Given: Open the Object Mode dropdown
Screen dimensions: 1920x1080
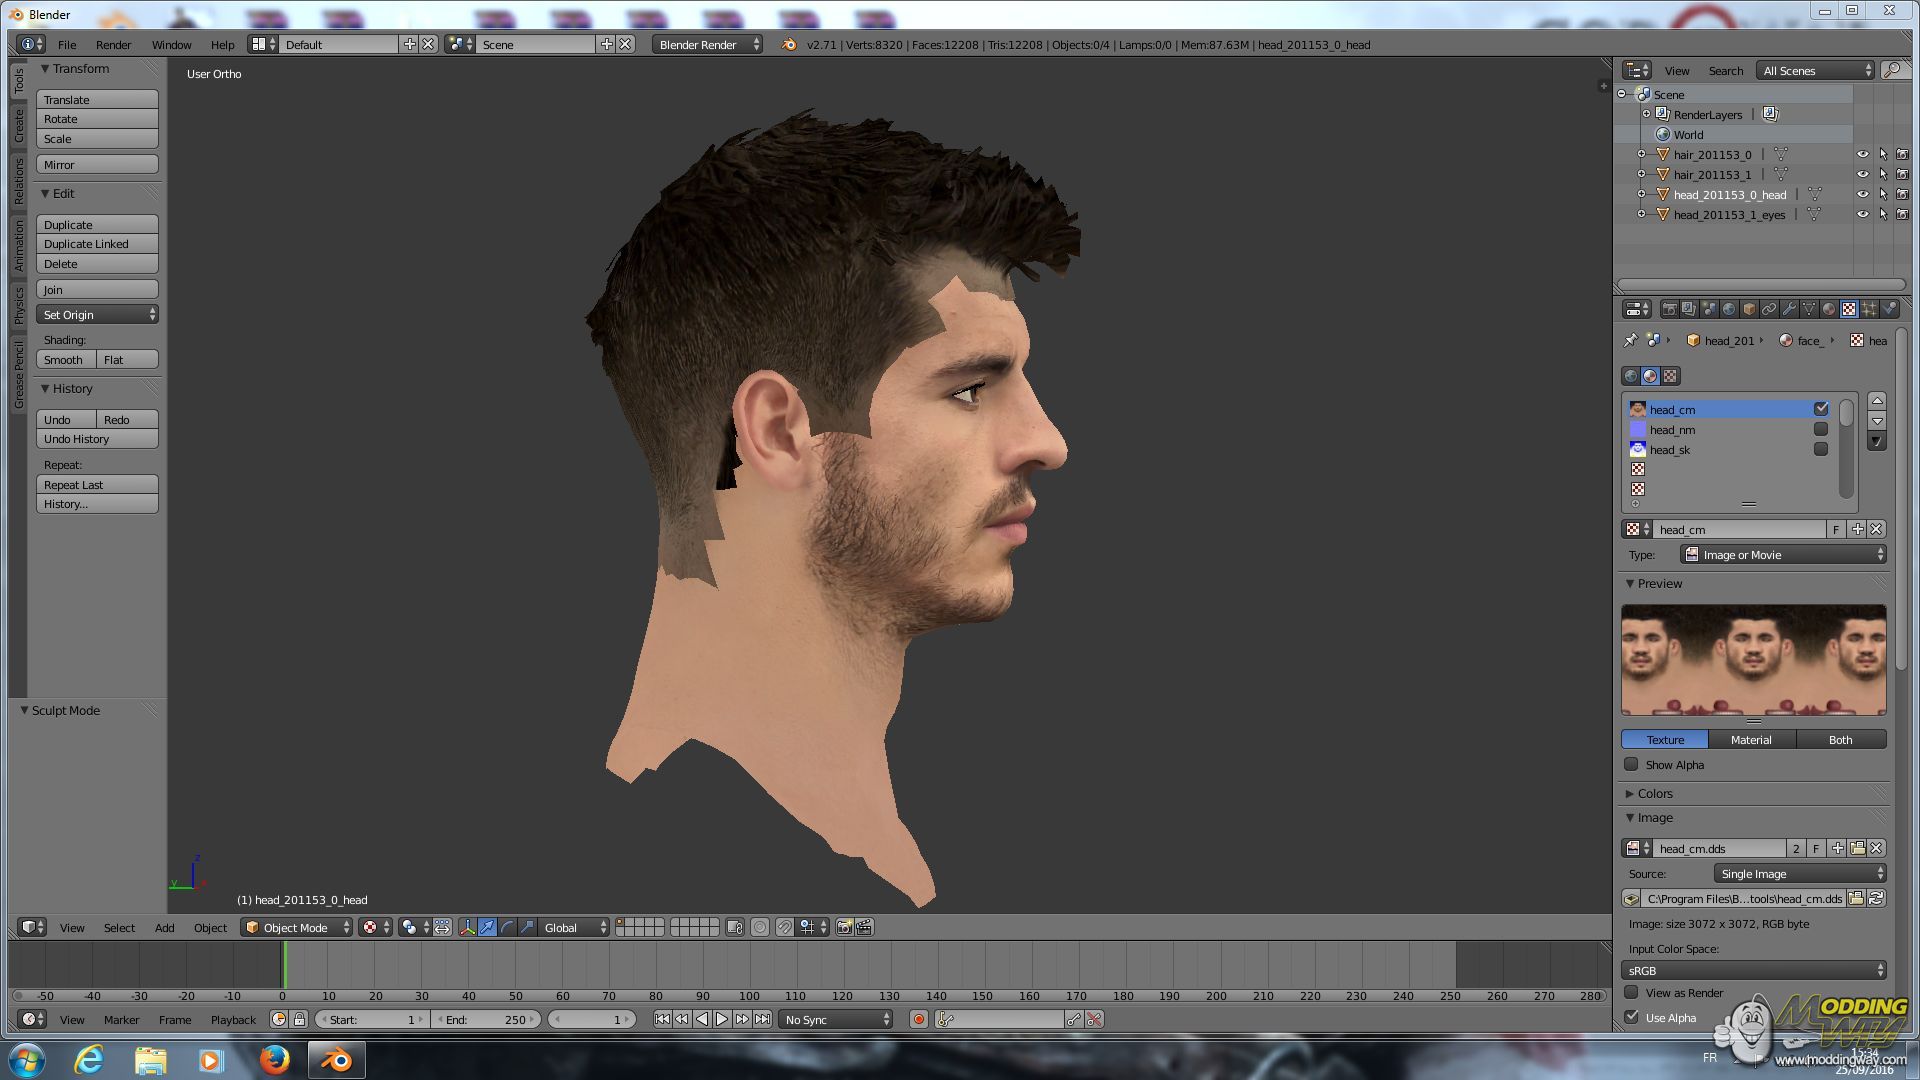Looking at the screenshot, I should (298, 927).
